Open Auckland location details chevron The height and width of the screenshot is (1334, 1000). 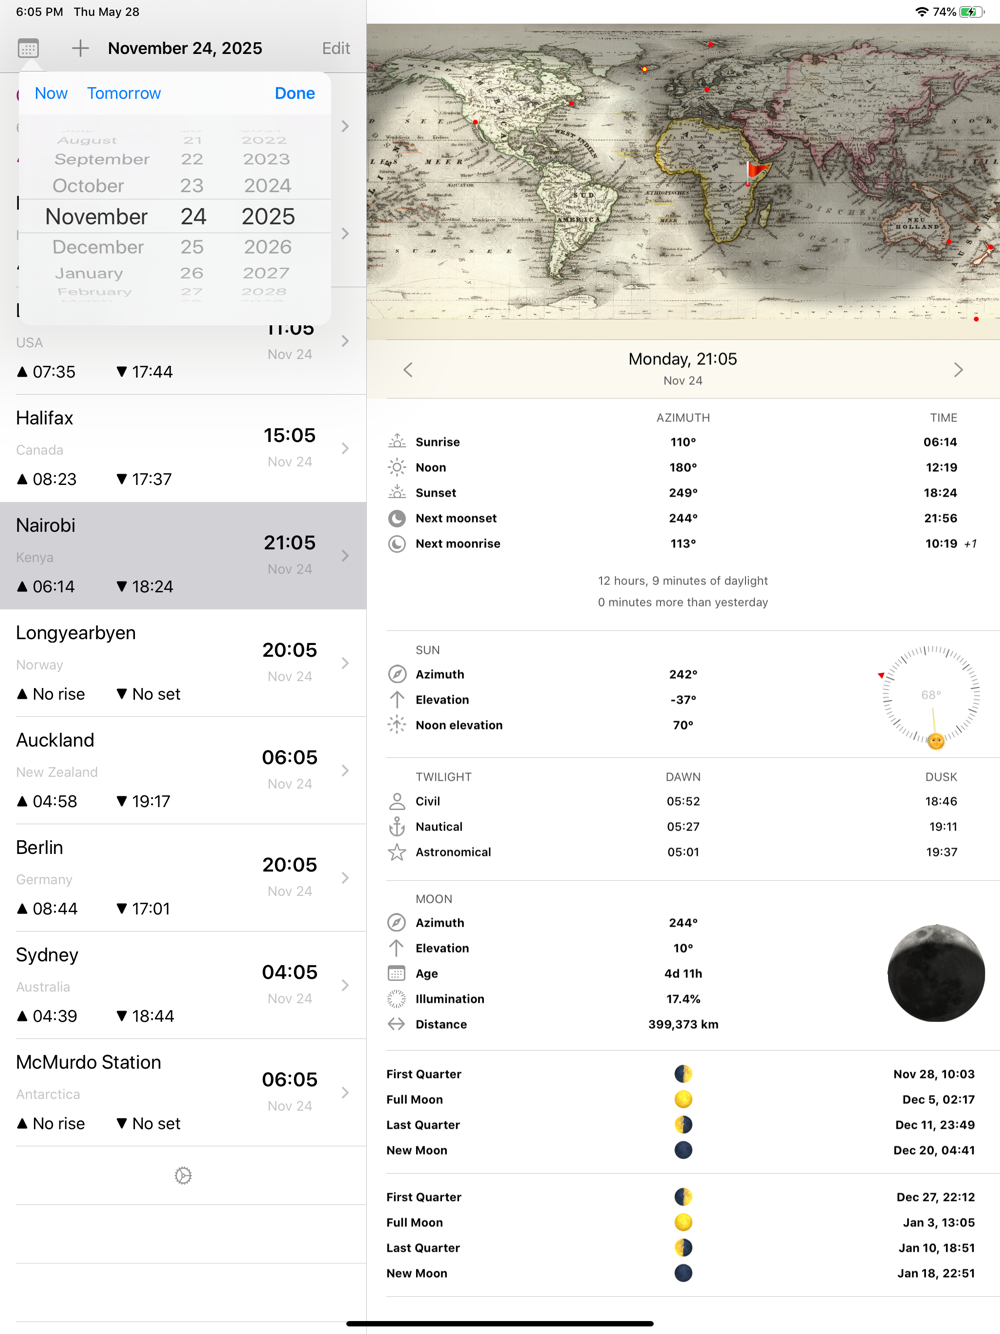click(x=345, y=771)
